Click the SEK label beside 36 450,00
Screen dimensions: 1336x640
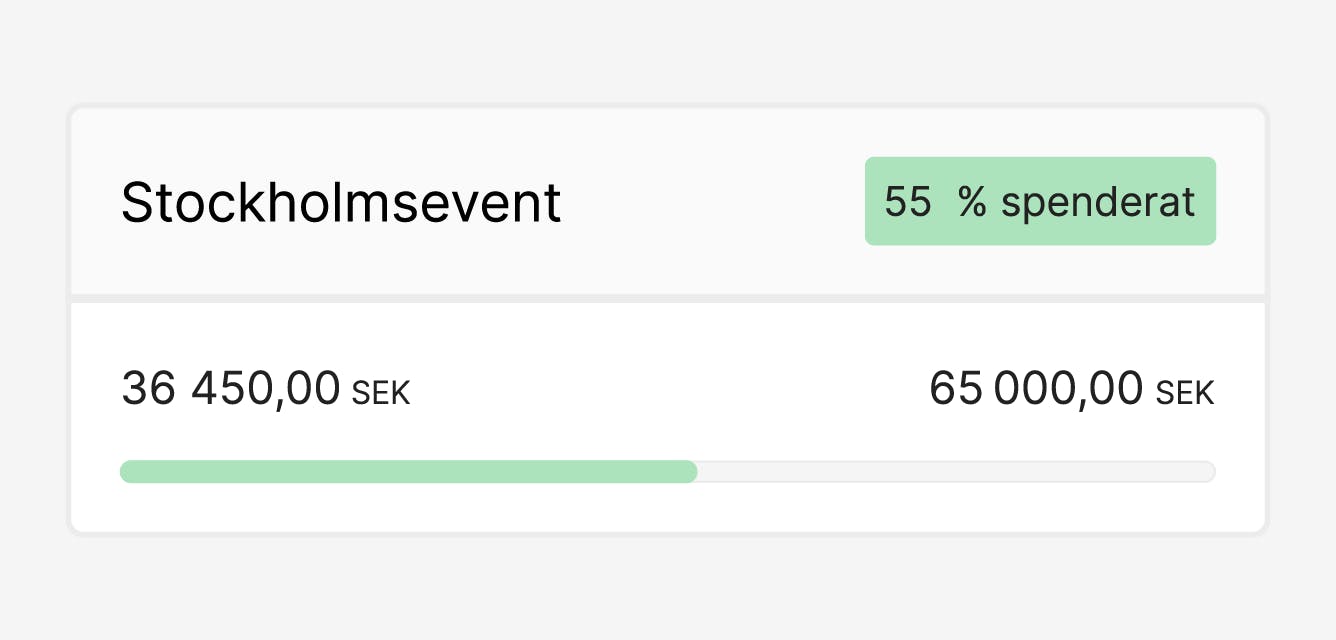[381, 393]
